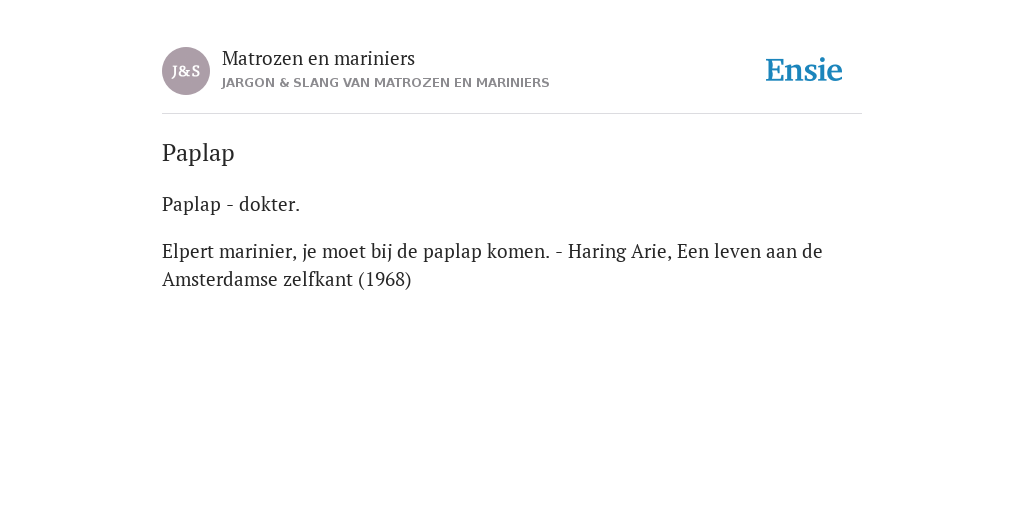
Task: Click 'Elpert marinier' at the quote start
Action: coord(229,251)
